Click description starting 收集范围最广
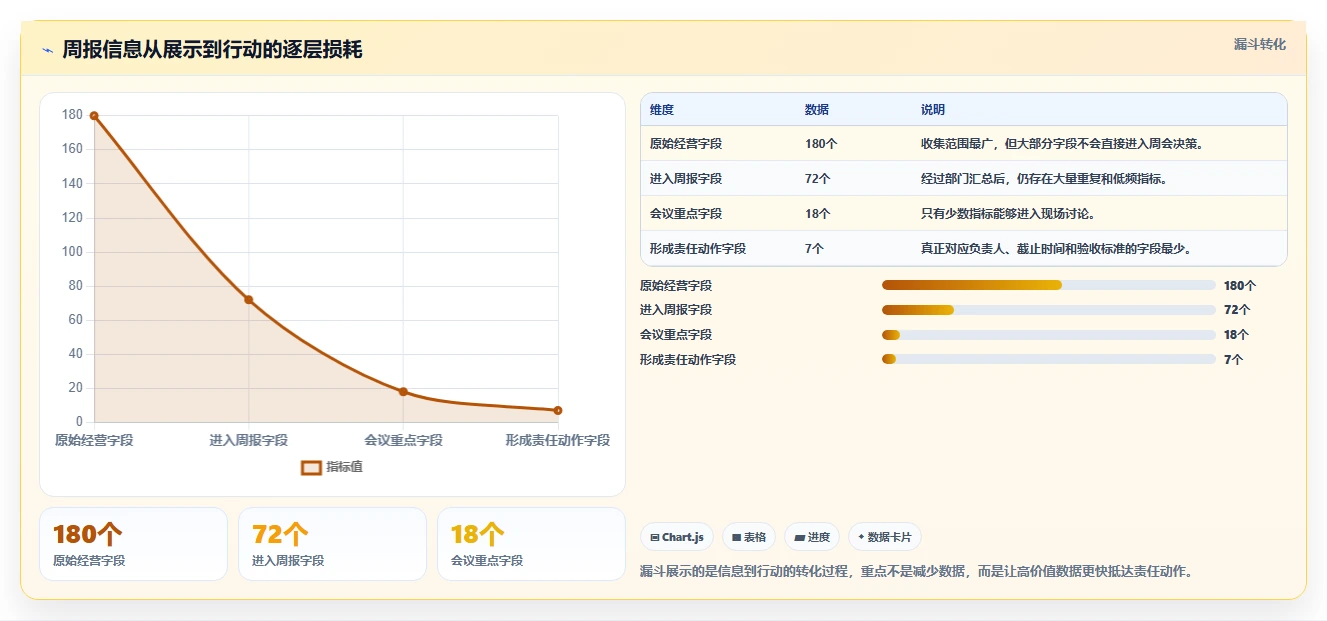1327x621 pixels. coord(1063,144)
